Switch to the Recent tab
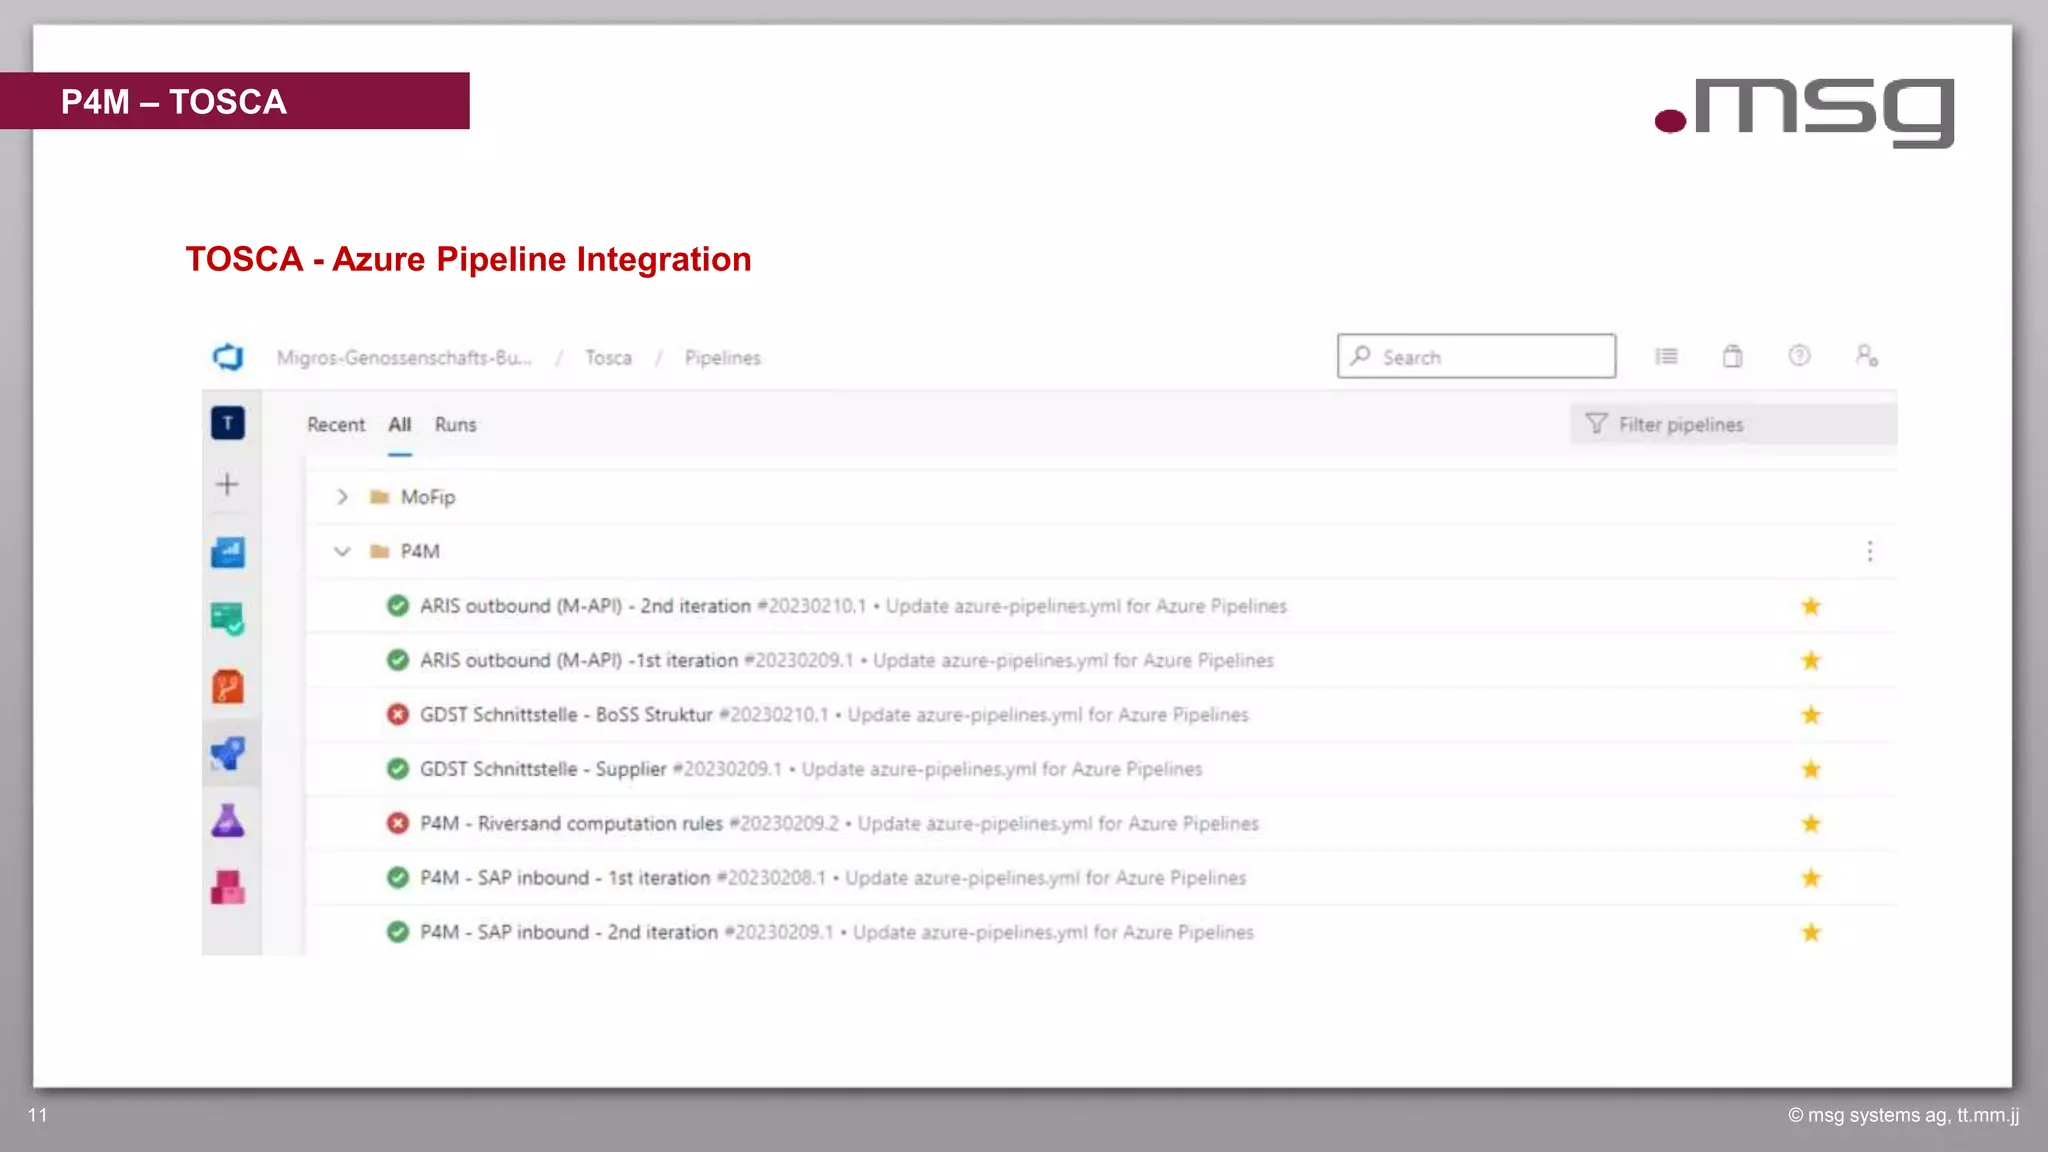 [x=336, y=425]
